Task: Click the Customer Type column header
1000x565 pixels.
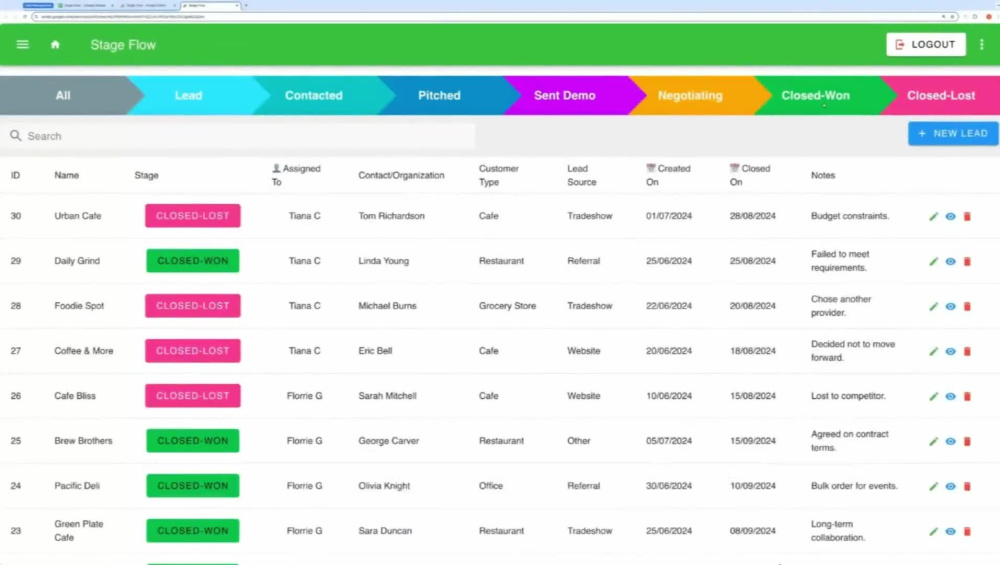Action: click(x=499, y=175)
